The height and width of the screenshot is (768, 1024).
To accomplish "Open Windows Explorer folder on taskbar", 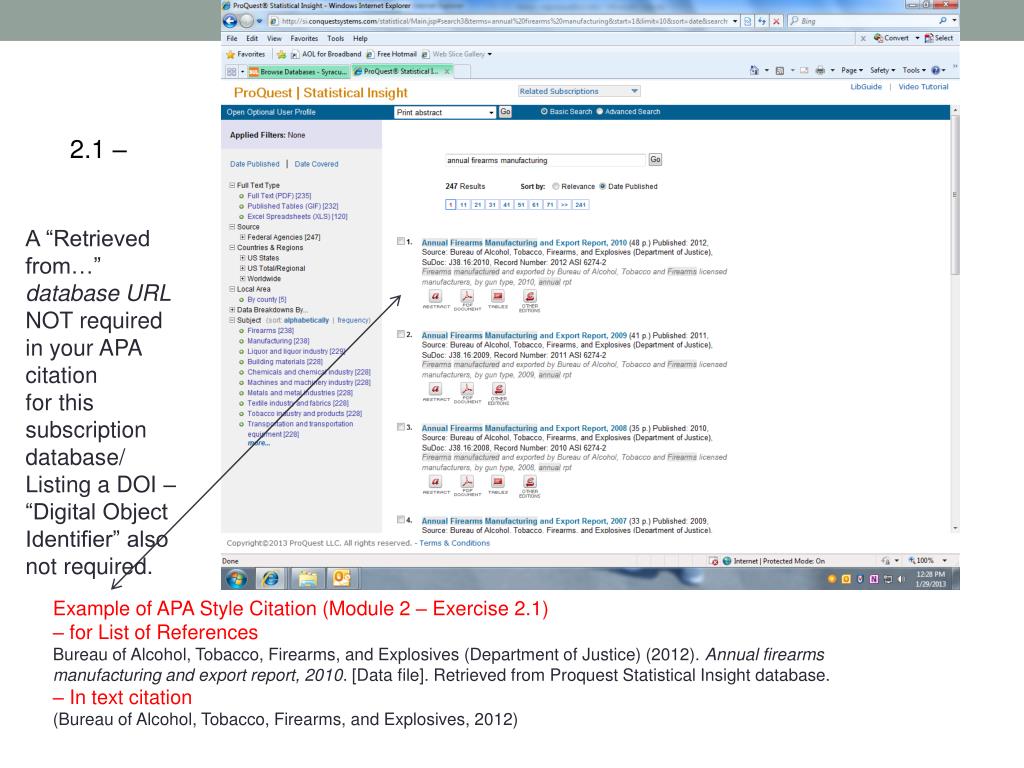I will coord(307,579).
